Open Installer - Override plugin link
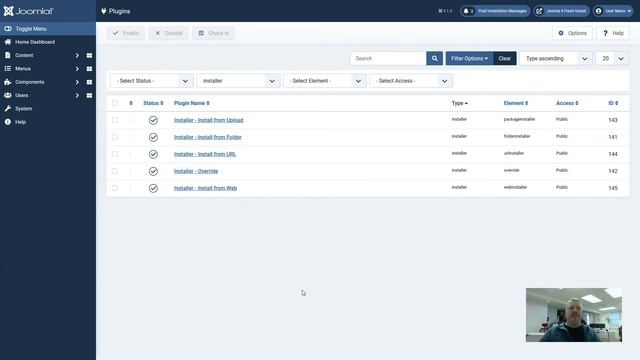The height and width of the screenshot is (360, 640). (196, 171)
